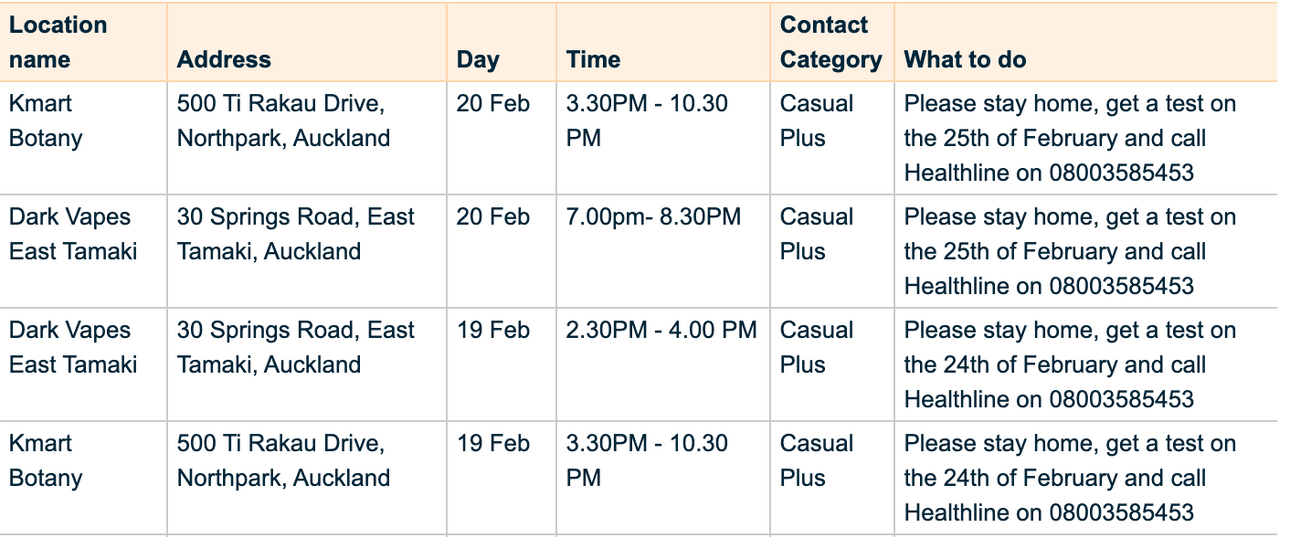Select the instructions cell for Dark Vapes 19 Feb
The width and height of the screenshot is (1290, 537).
(x=1069, y=364)
